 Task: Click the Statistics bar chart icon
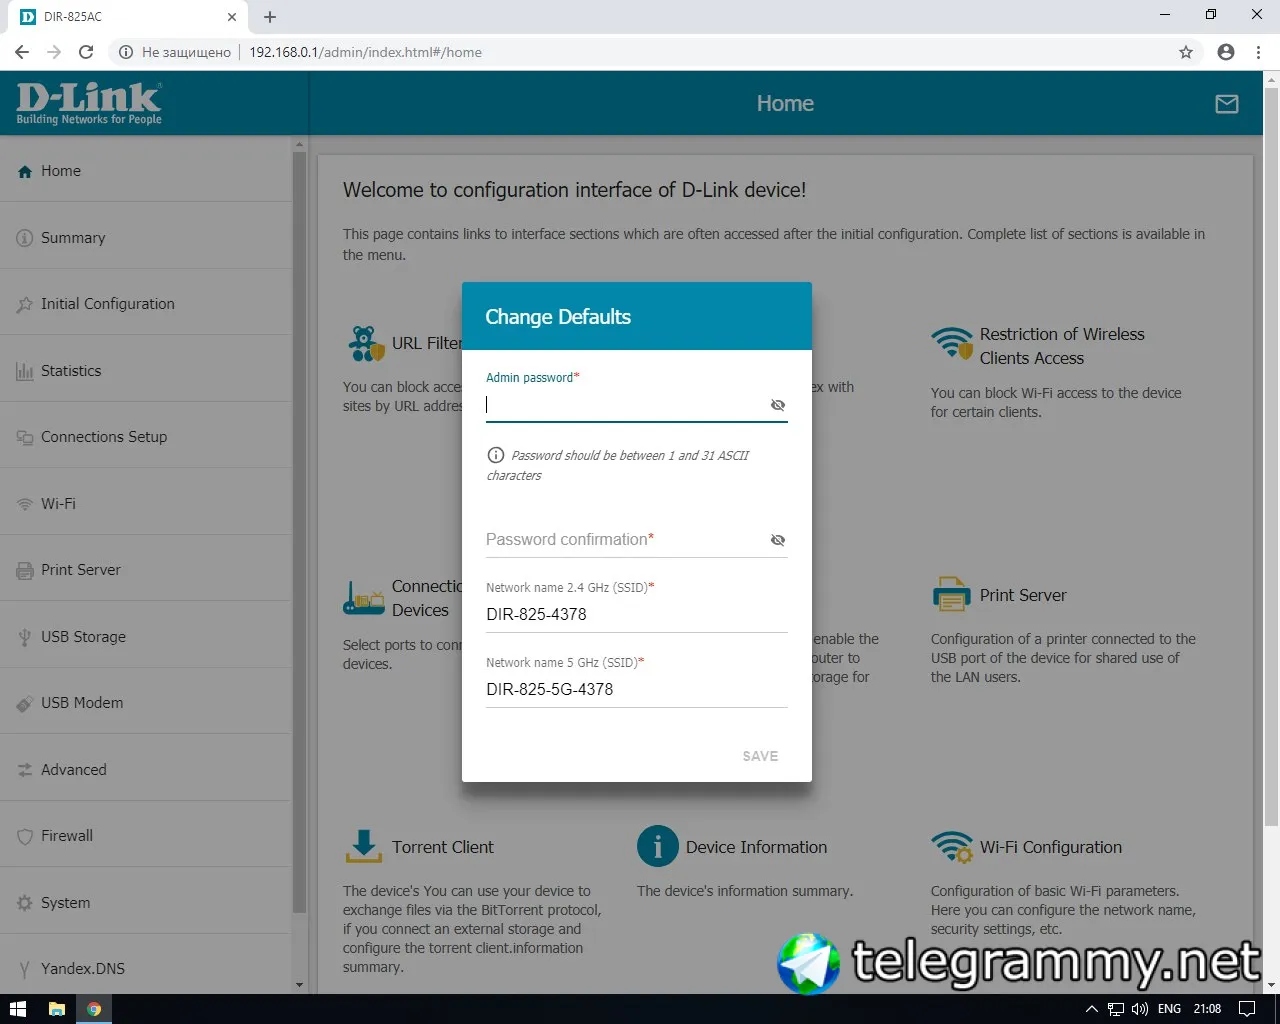[25, 371]
